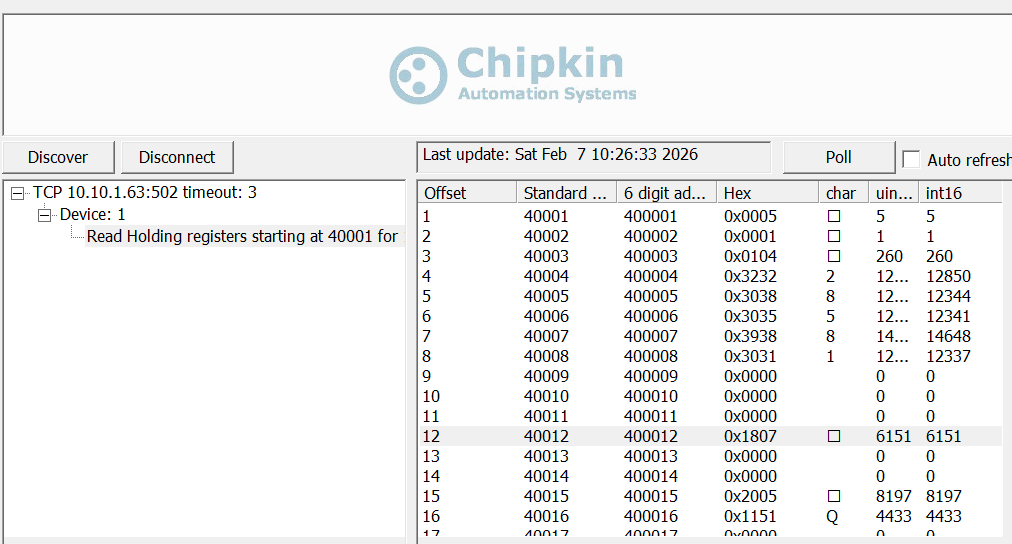
Task: Poll the registers now
Action: click(x=838, y=157)
